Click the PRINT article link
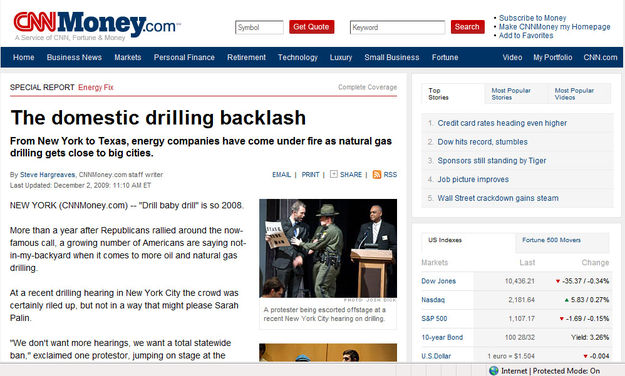Screen dimensions: 625x376 coord(310,175)
